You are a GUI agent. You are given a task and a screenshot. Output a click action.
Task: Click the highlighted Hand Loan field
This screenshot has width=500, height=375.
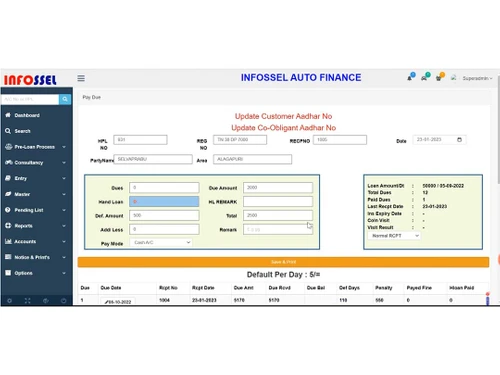point(164,202)
